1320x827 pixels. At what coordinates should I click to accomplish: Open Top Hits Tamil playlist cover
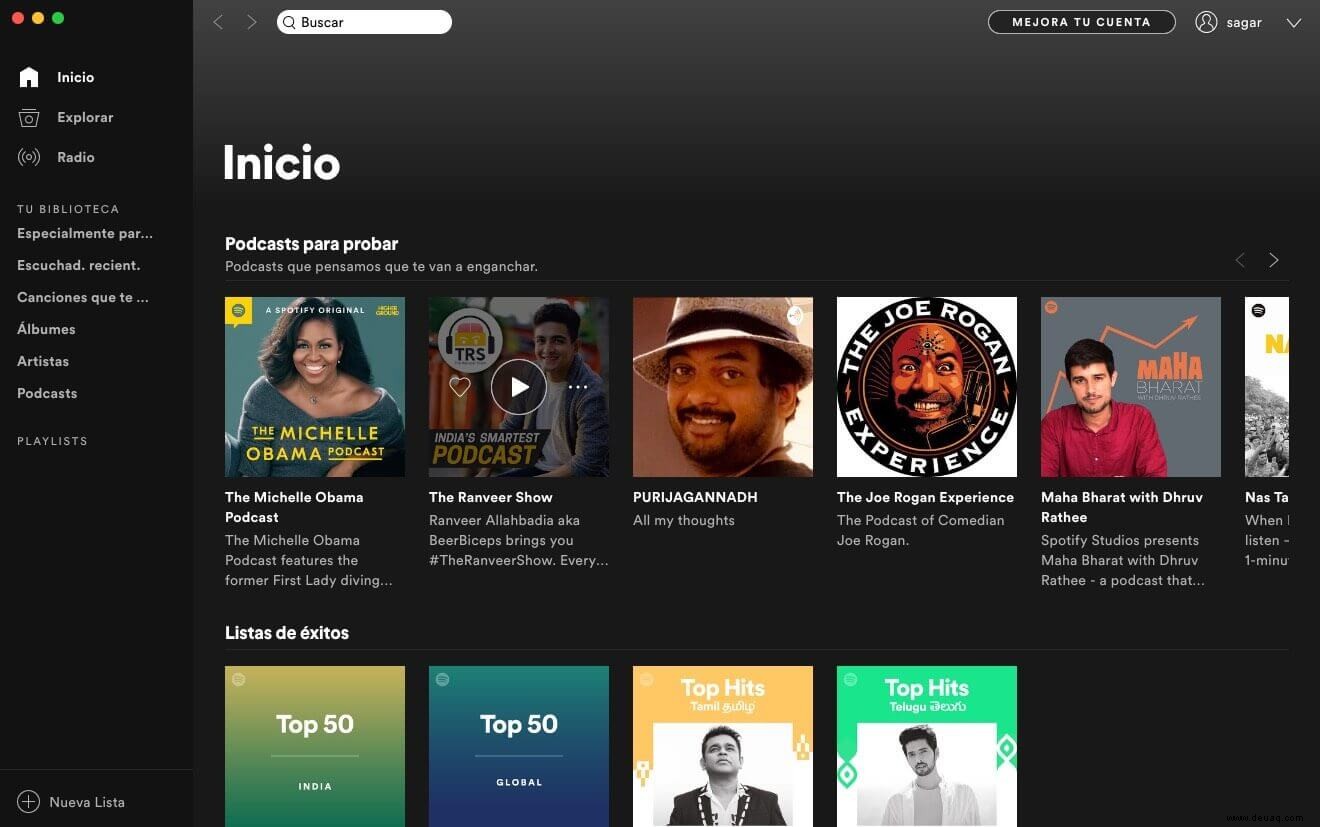click(723, 746)
